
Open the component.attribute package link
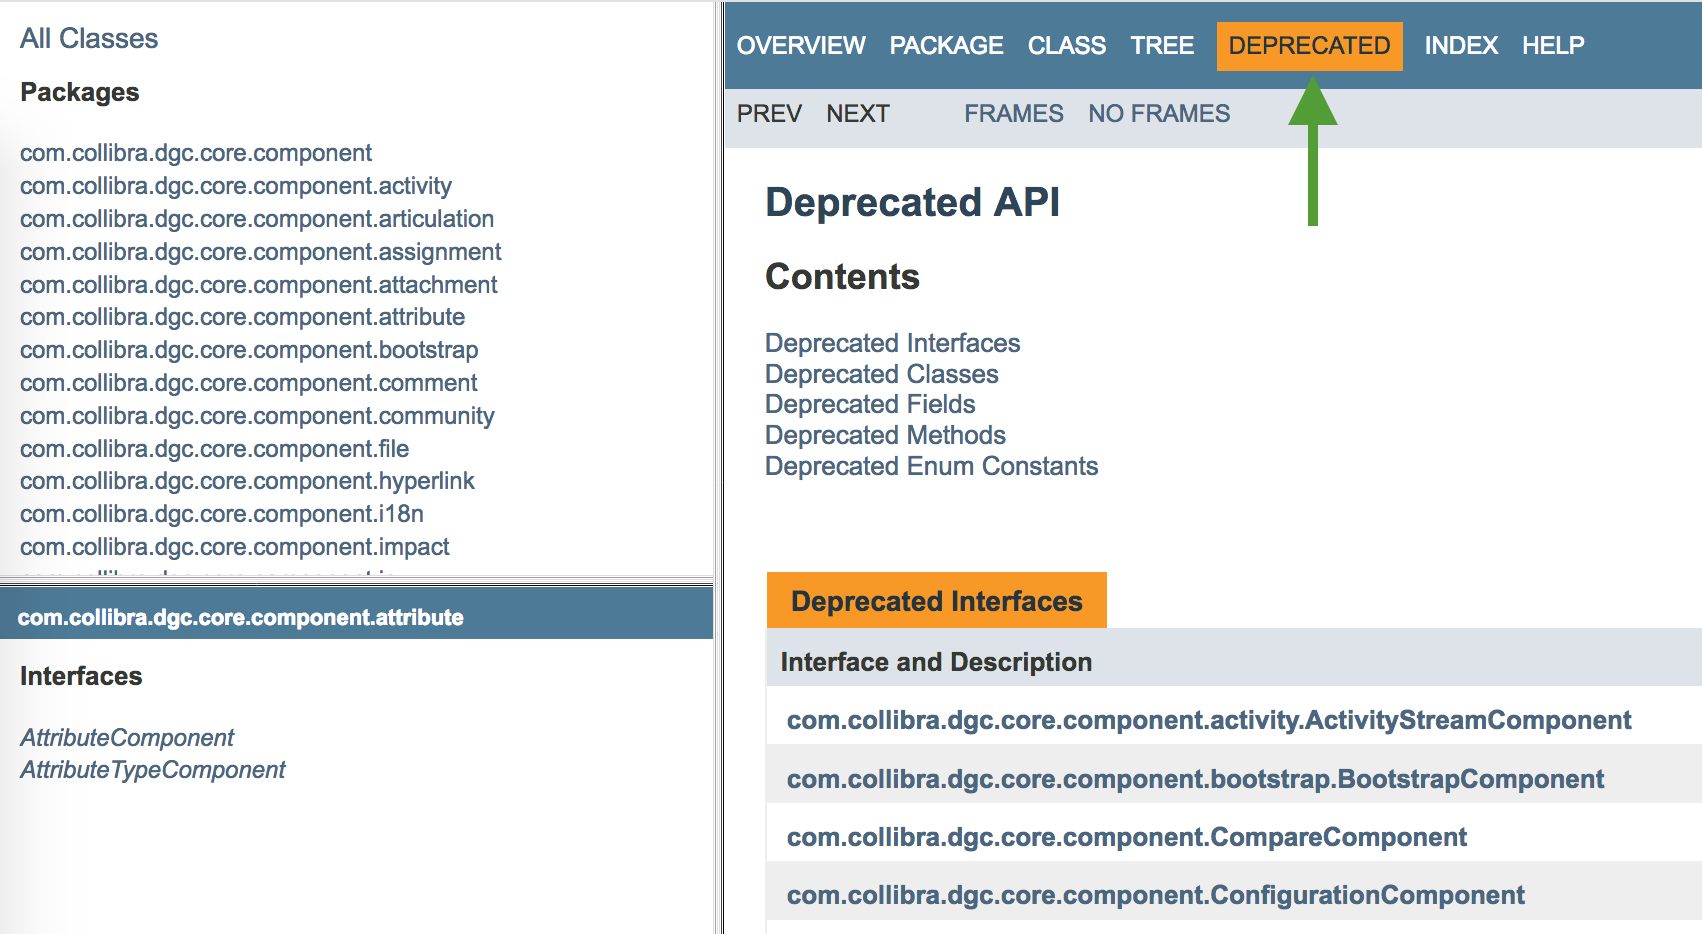tap(242, 317)
